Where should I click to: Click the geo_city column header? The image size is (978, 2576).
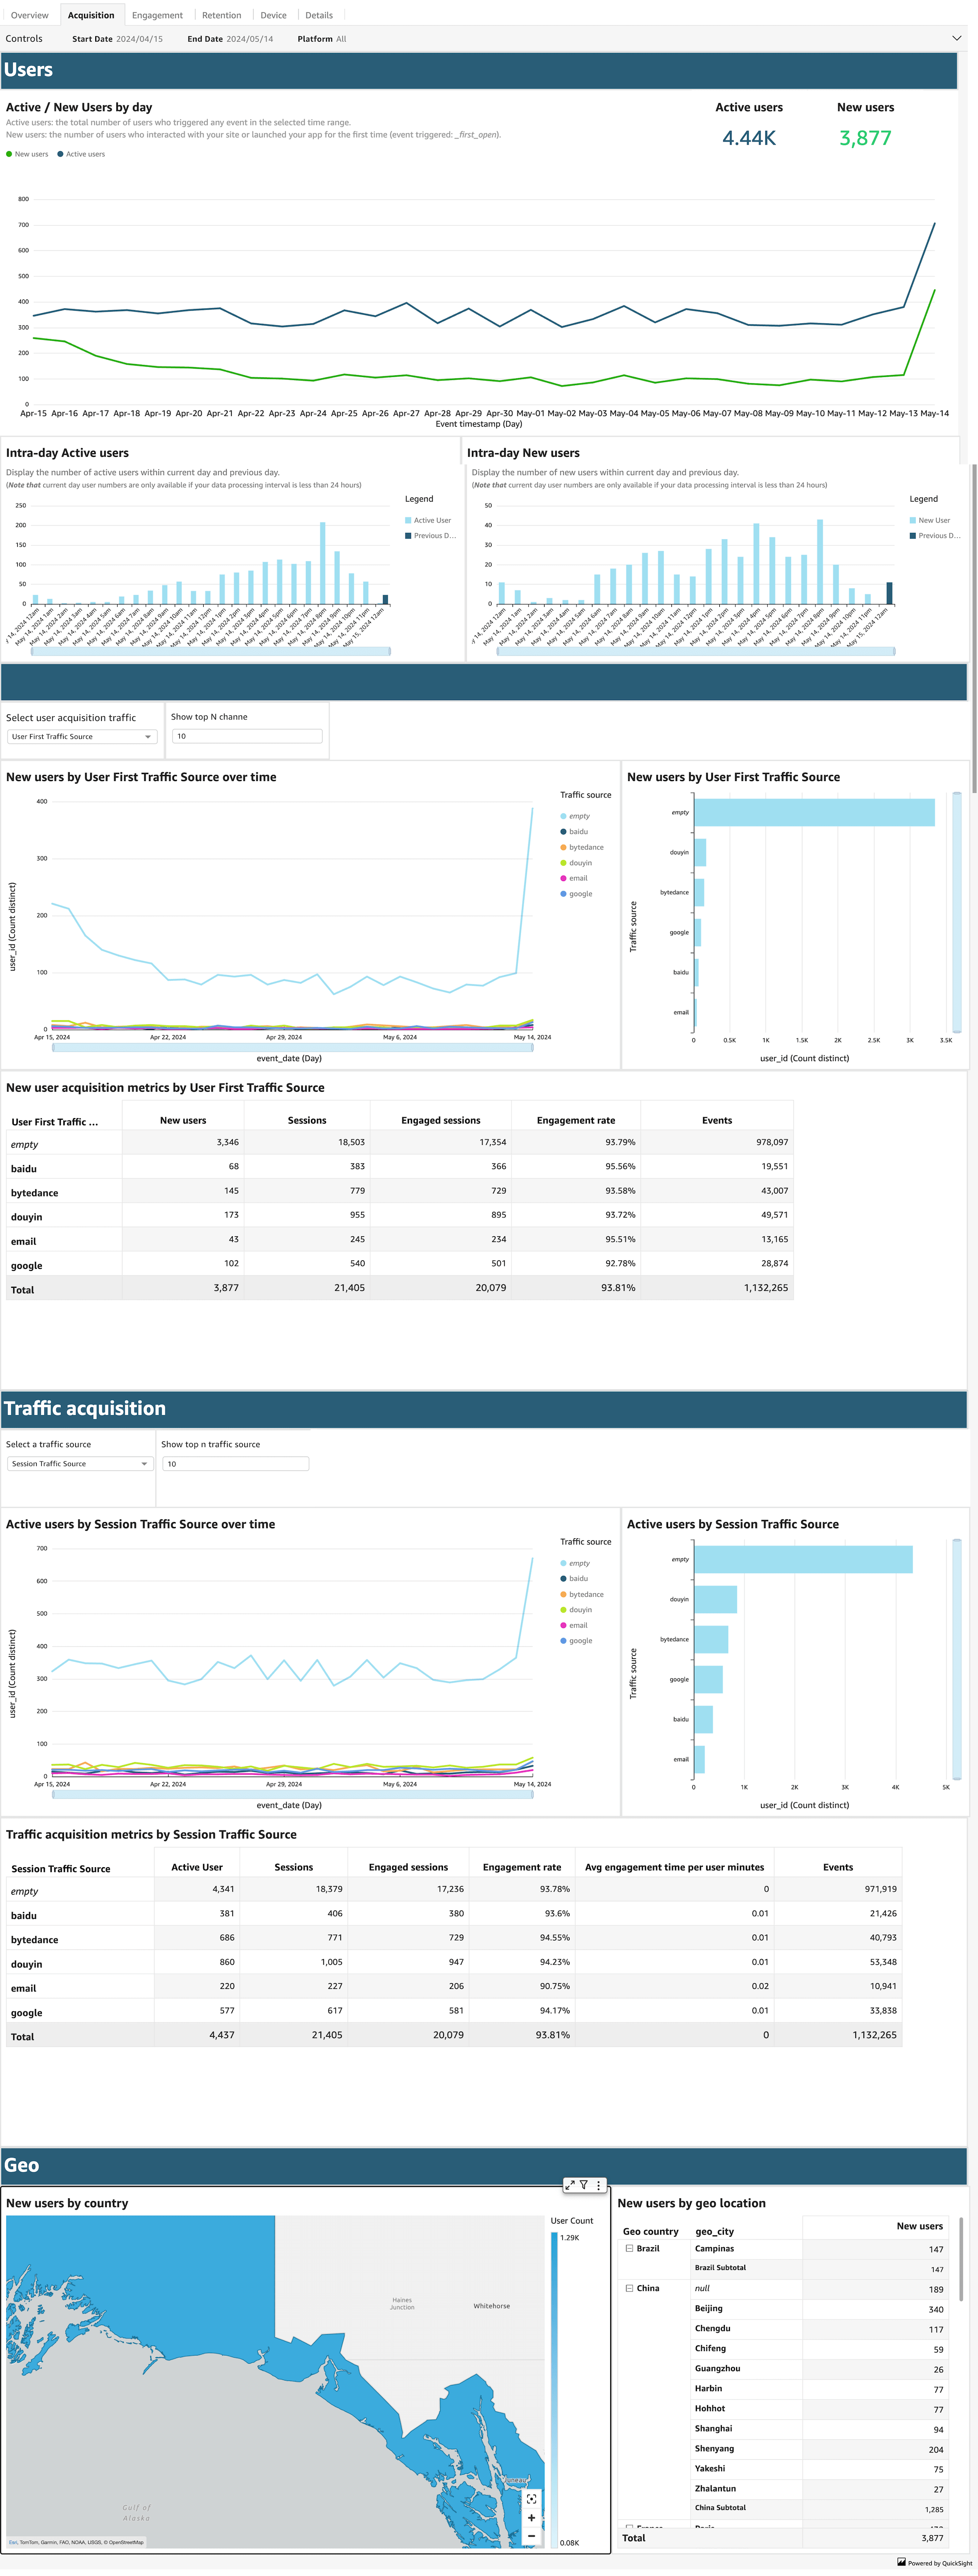[x=714, y=2231]
